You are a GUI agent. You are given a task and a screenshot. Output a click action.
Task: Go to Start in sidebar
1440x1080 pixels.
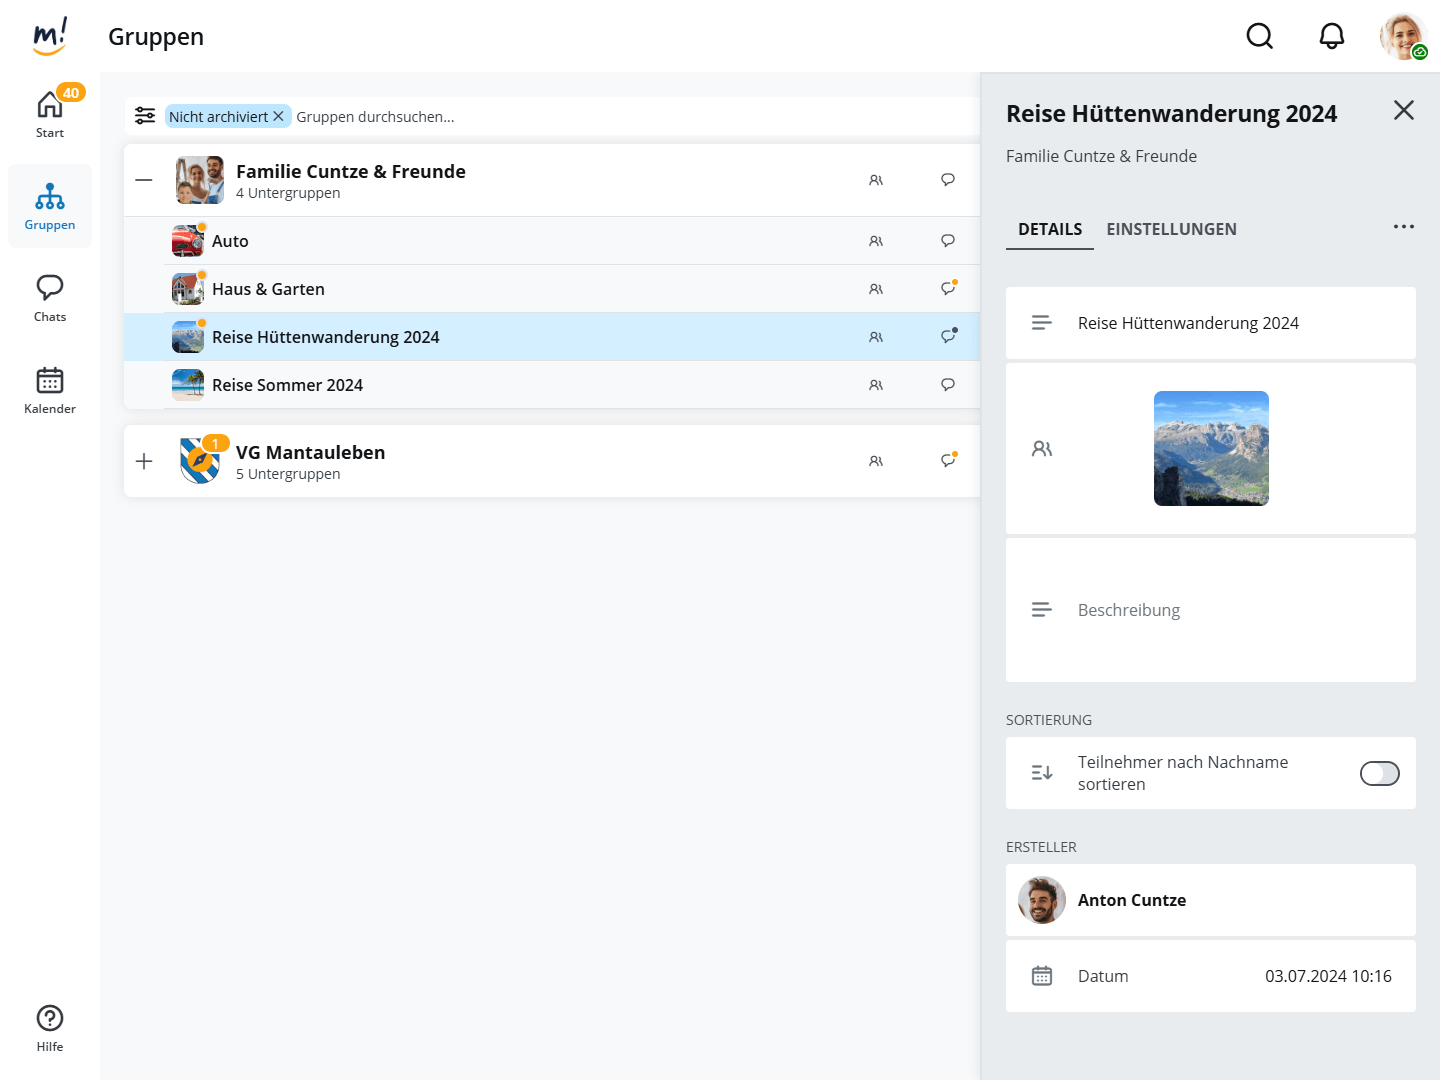pos(50,113)
